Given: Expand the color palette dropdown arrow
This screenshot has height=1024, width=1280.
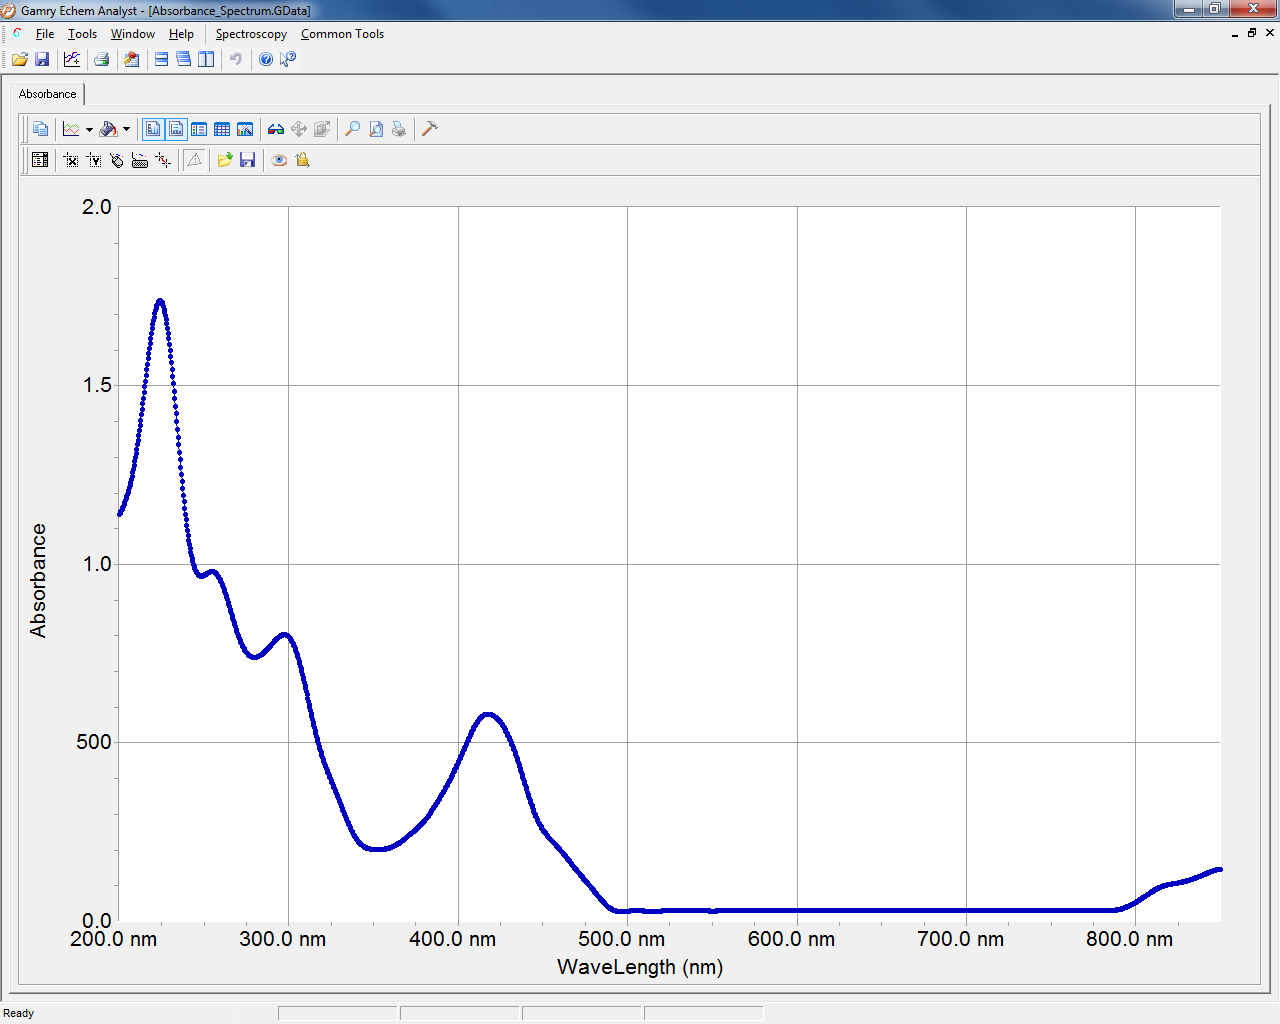Looking at the screenshot, I should pos(126,129).
